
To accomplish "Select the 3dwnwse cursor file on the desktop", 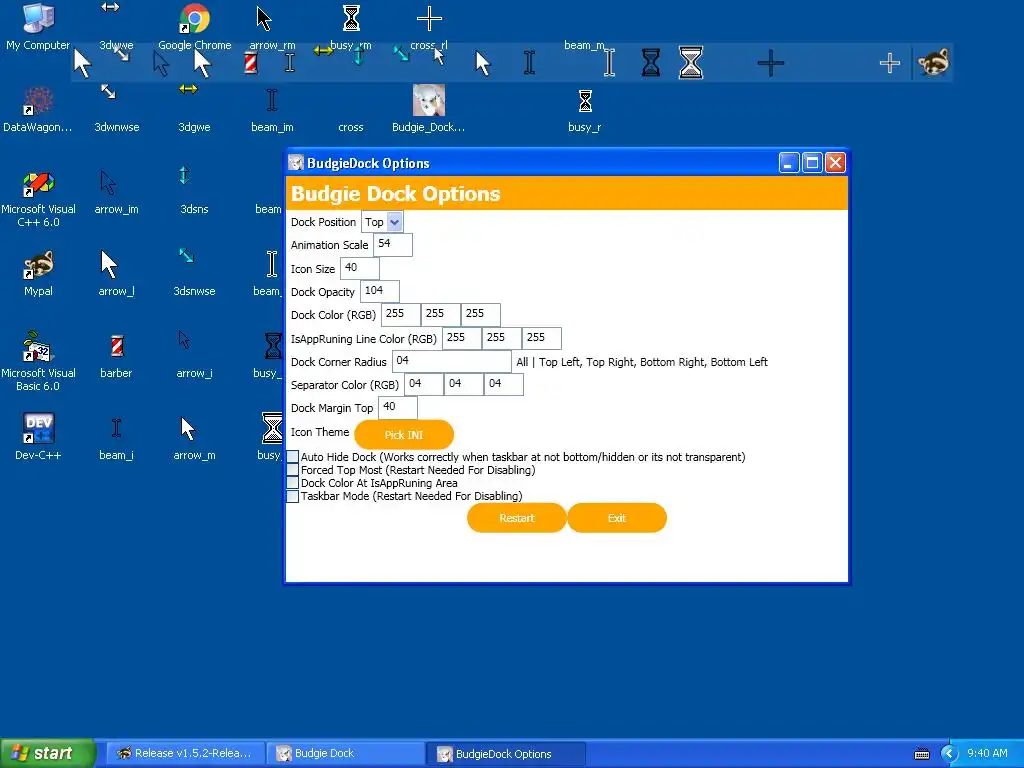I will pyautogui.click(x=116, y=110).
